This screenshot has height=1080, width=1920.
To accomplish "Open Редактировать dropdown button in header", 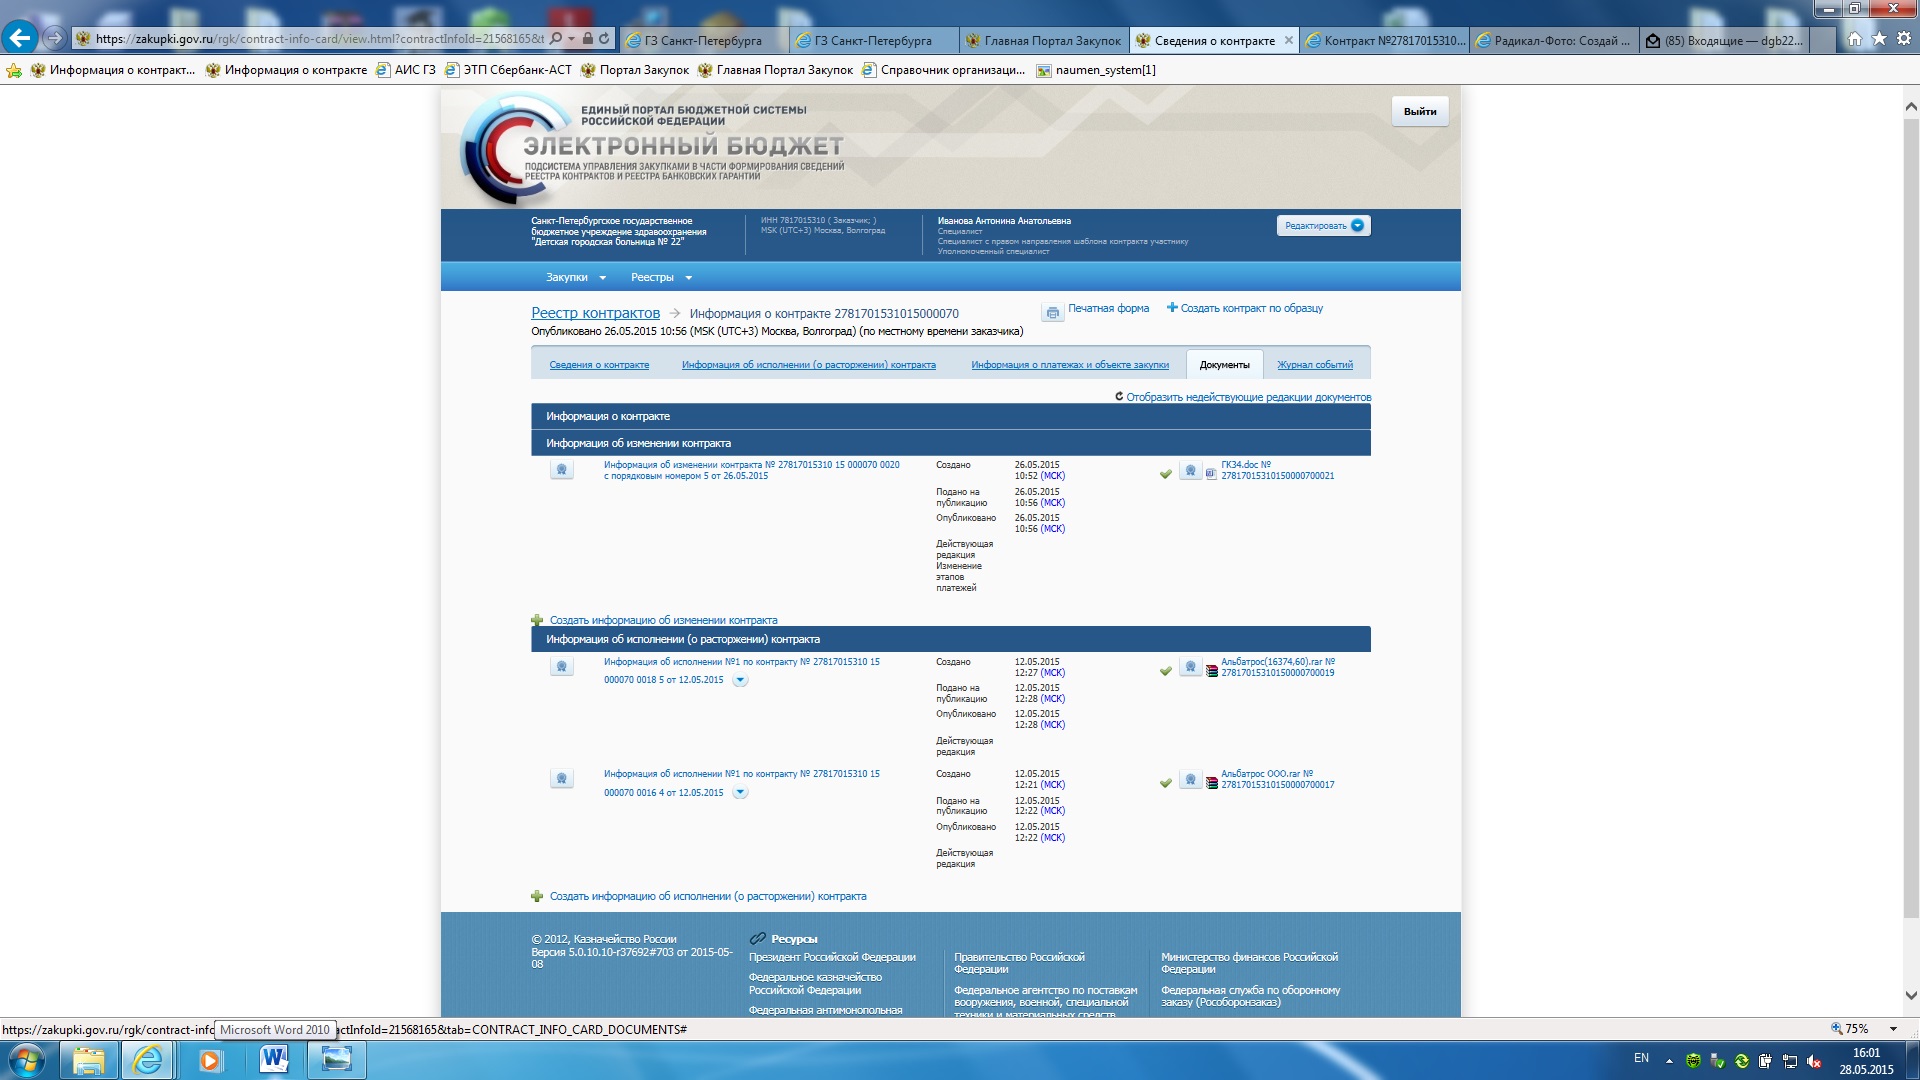I will (1323, 226).
